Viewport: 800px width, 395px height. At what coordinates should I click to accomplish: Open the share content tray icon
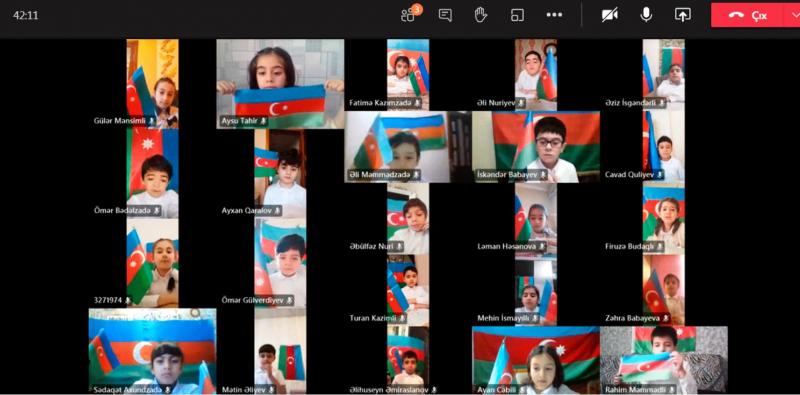pyautogui.click(x=682, y=15)
